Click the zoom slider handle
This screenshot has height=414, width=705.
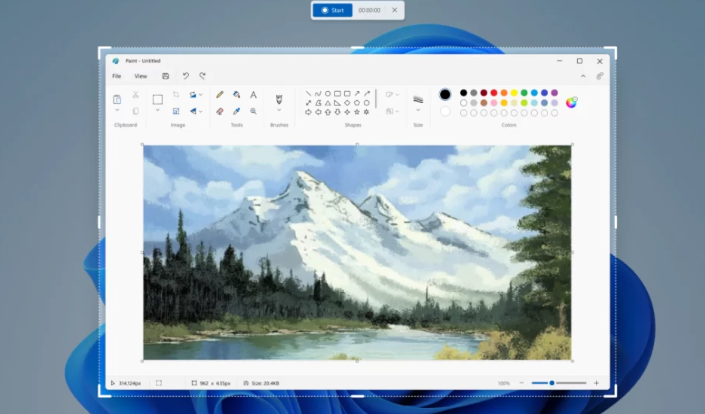(552, 383)
